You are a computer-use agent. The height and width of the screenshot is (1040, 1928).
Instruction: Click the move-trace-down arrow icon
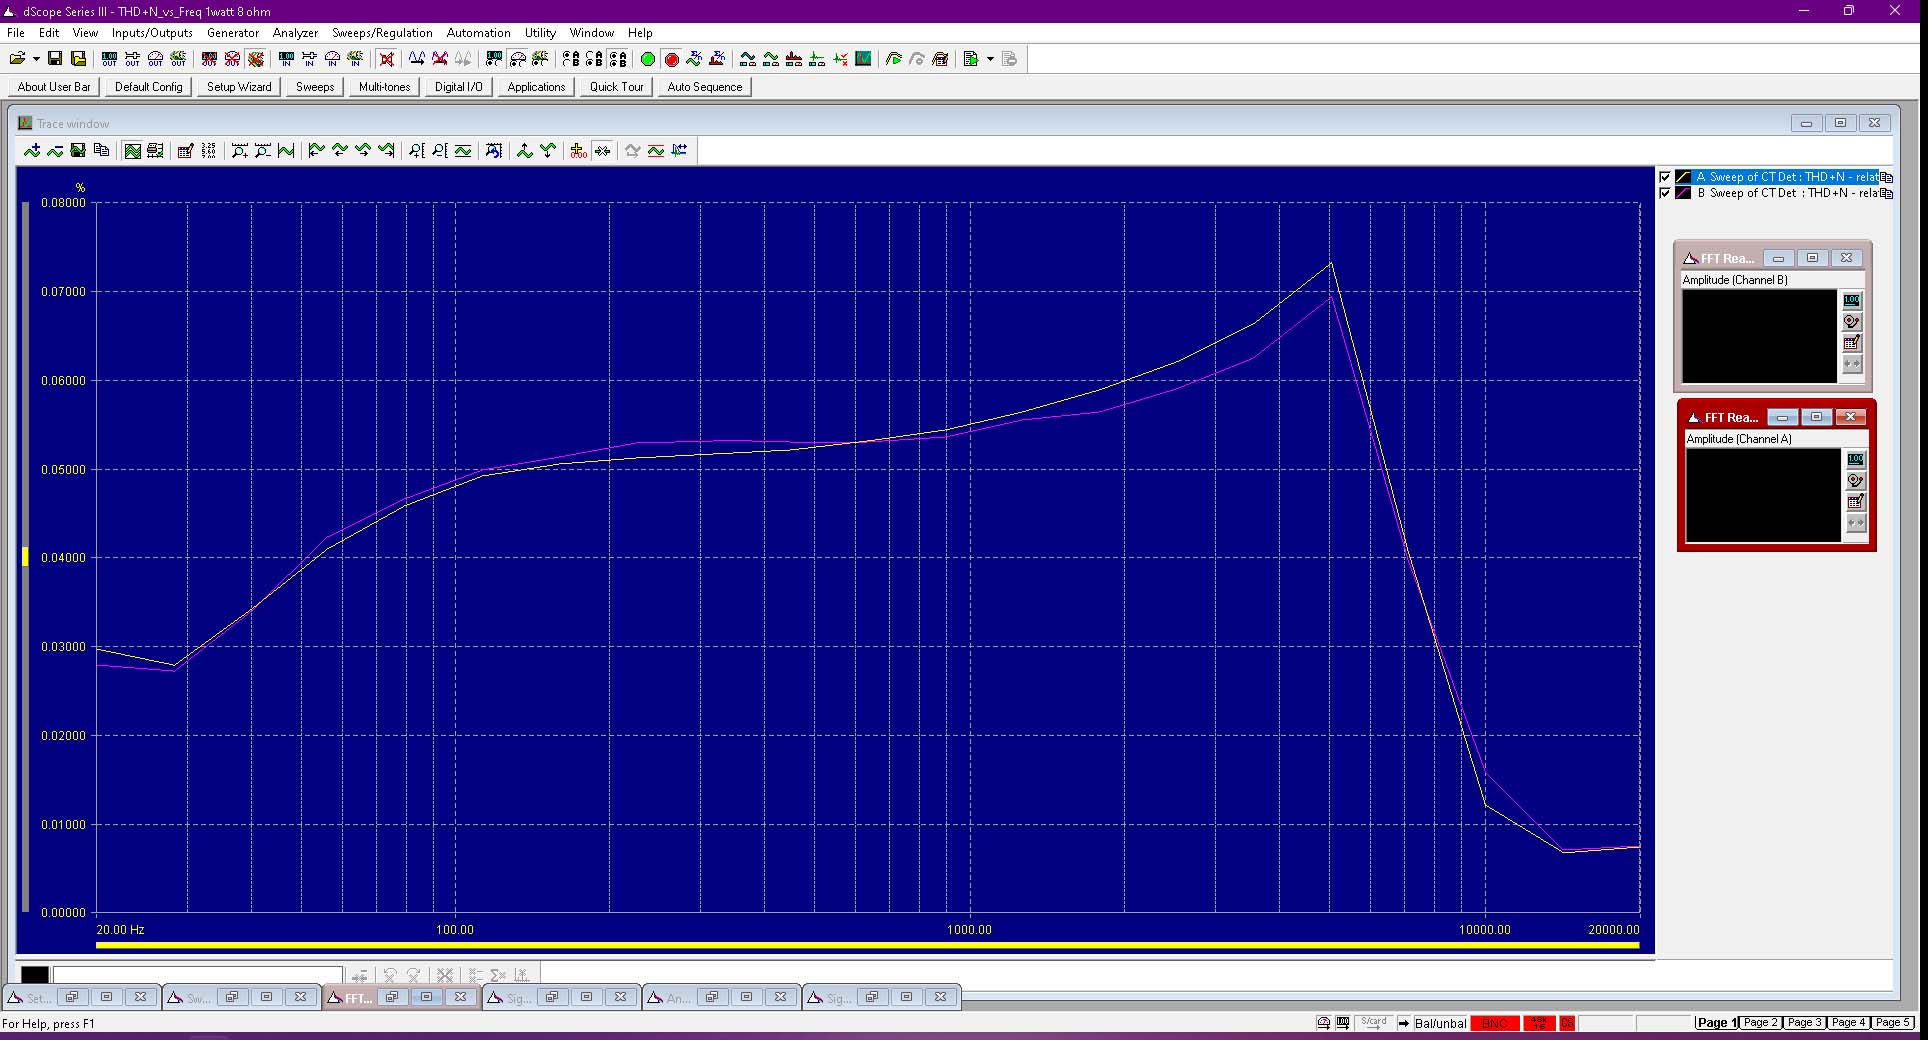[x=548, y=151]
